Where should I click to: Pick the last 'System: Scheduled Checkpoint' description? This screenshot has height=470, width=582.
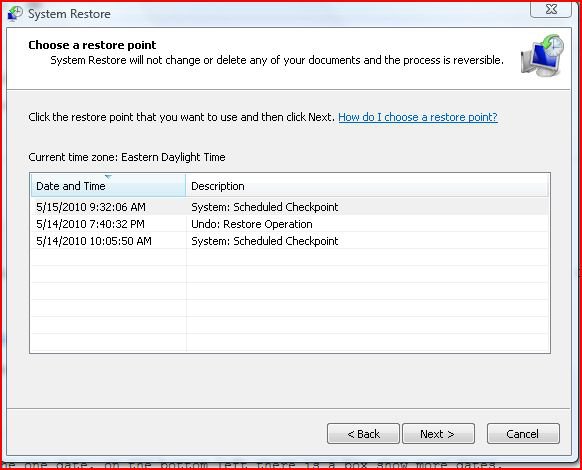tap(265, 241)
